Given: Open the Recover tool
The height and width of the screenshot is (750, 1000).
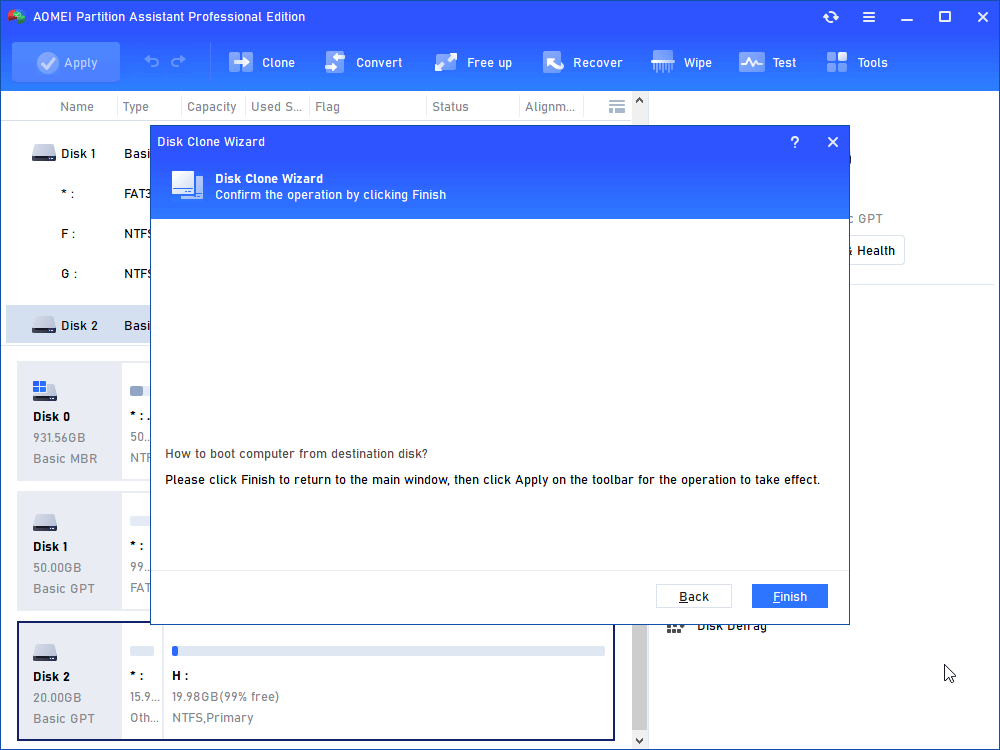Looking at the screenshot, I should [x=582, y=62].
